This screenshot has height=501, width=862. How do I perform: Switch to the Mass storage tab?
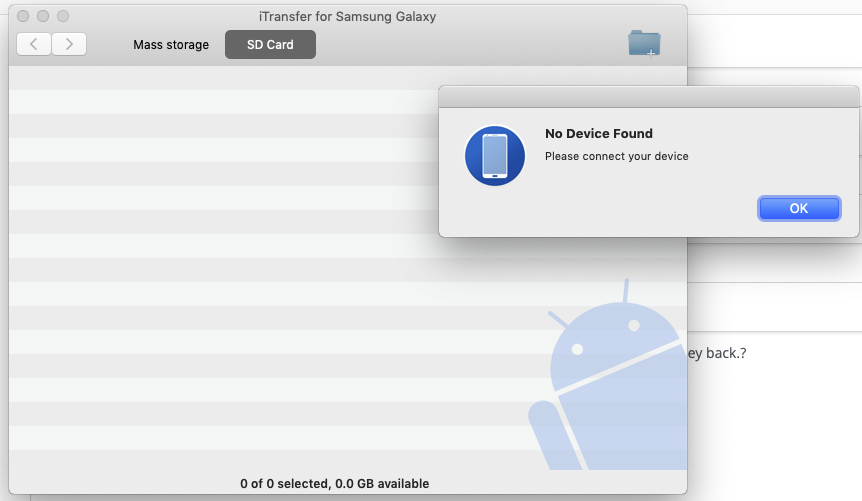pos(171,45)
